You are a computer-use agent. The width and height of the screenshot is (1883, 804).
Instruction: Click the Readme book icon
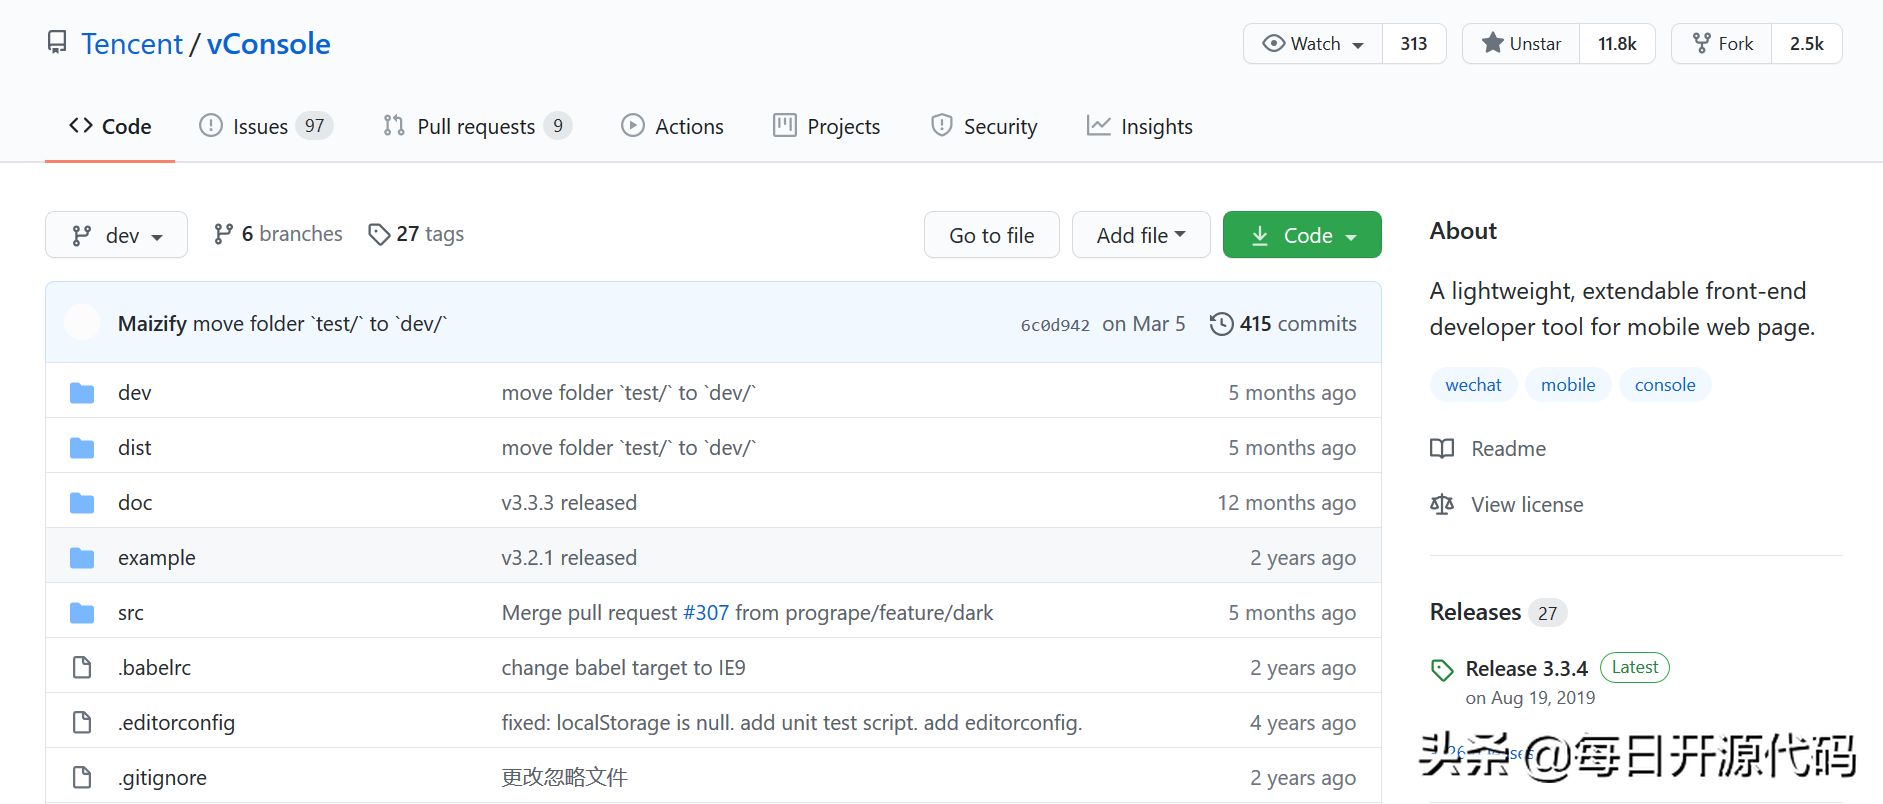tap(1442, 448)
